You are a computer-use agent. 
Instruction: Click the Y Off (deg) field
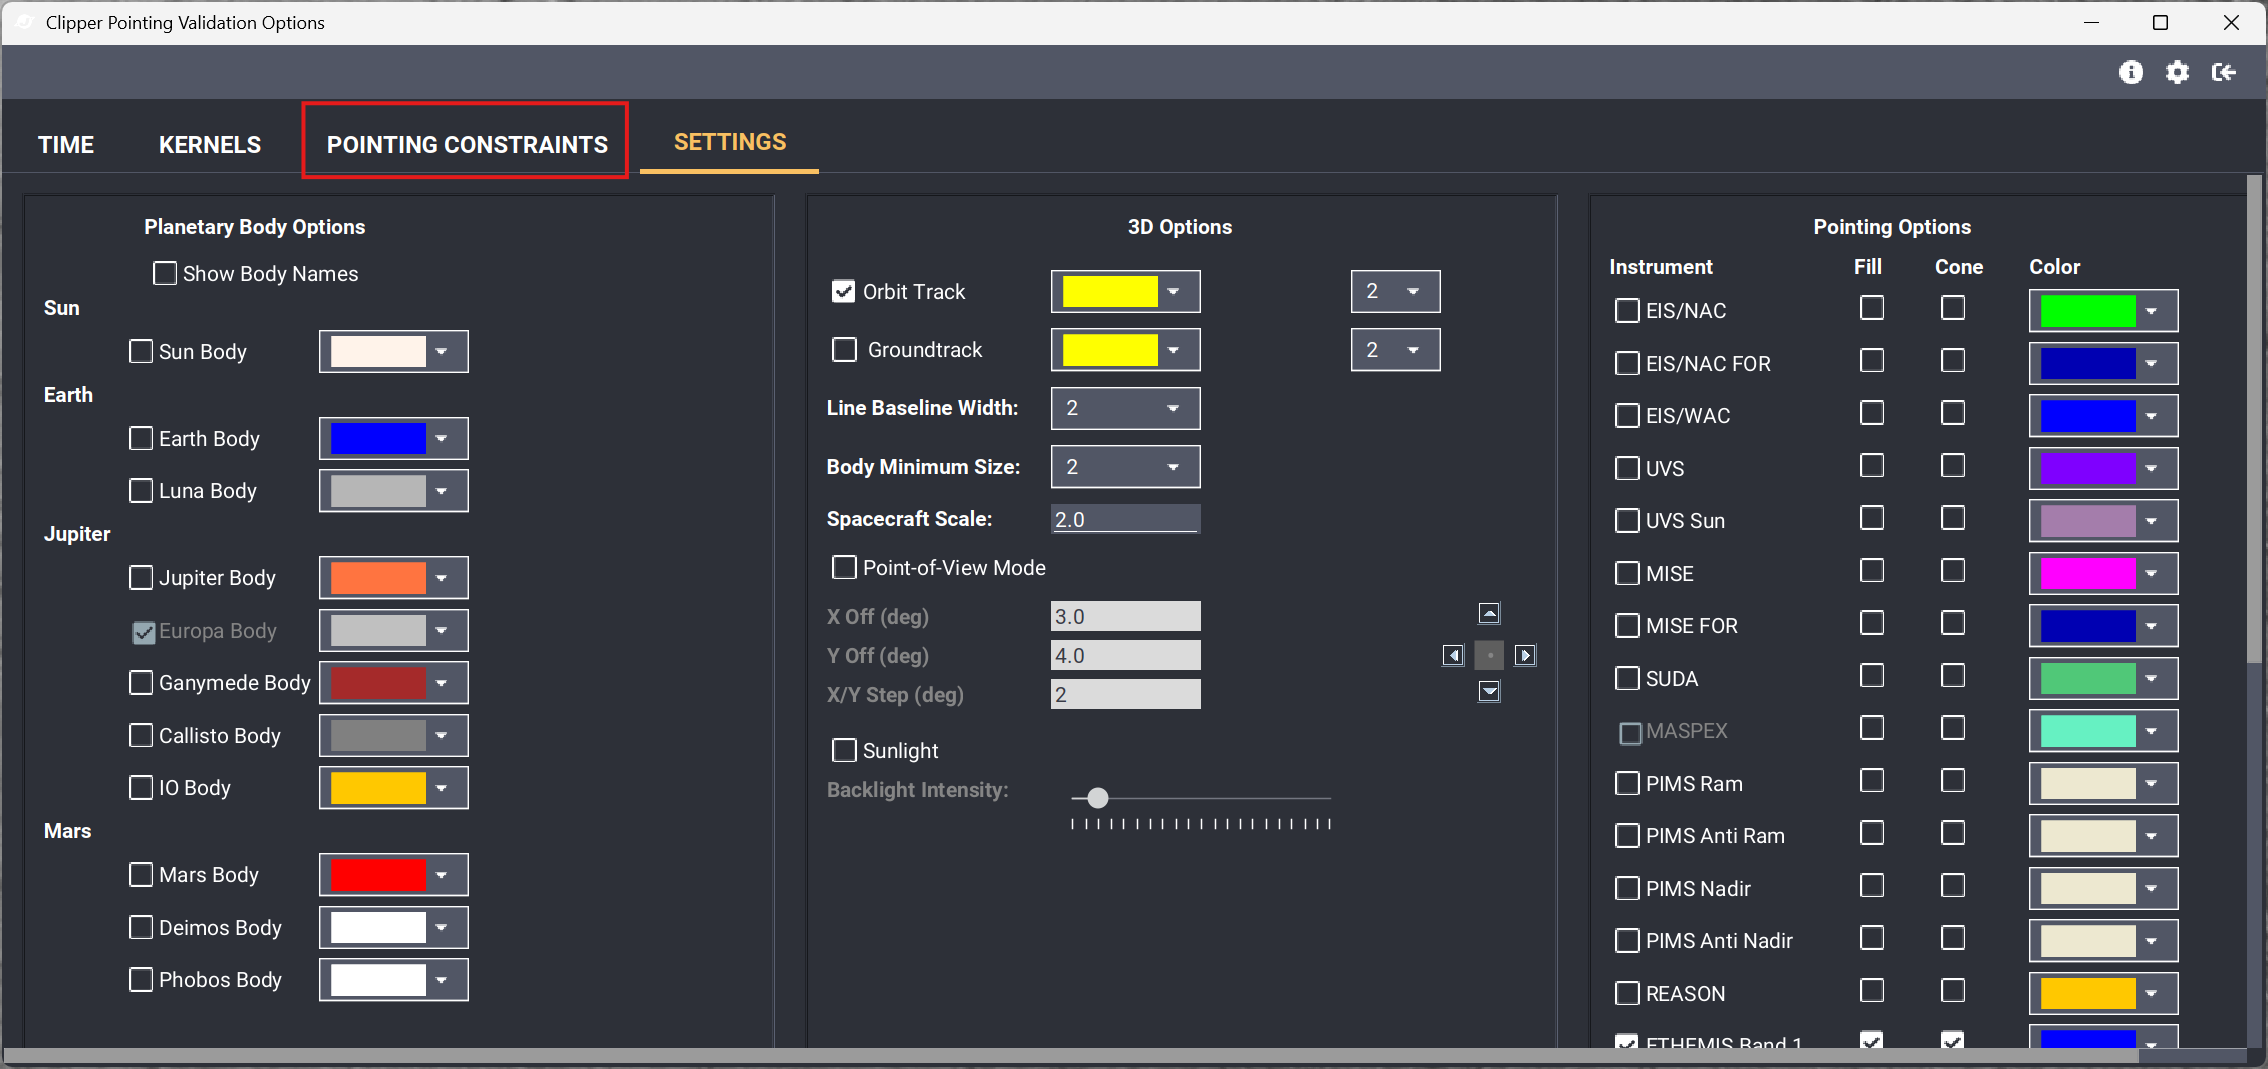point(1125,655)
